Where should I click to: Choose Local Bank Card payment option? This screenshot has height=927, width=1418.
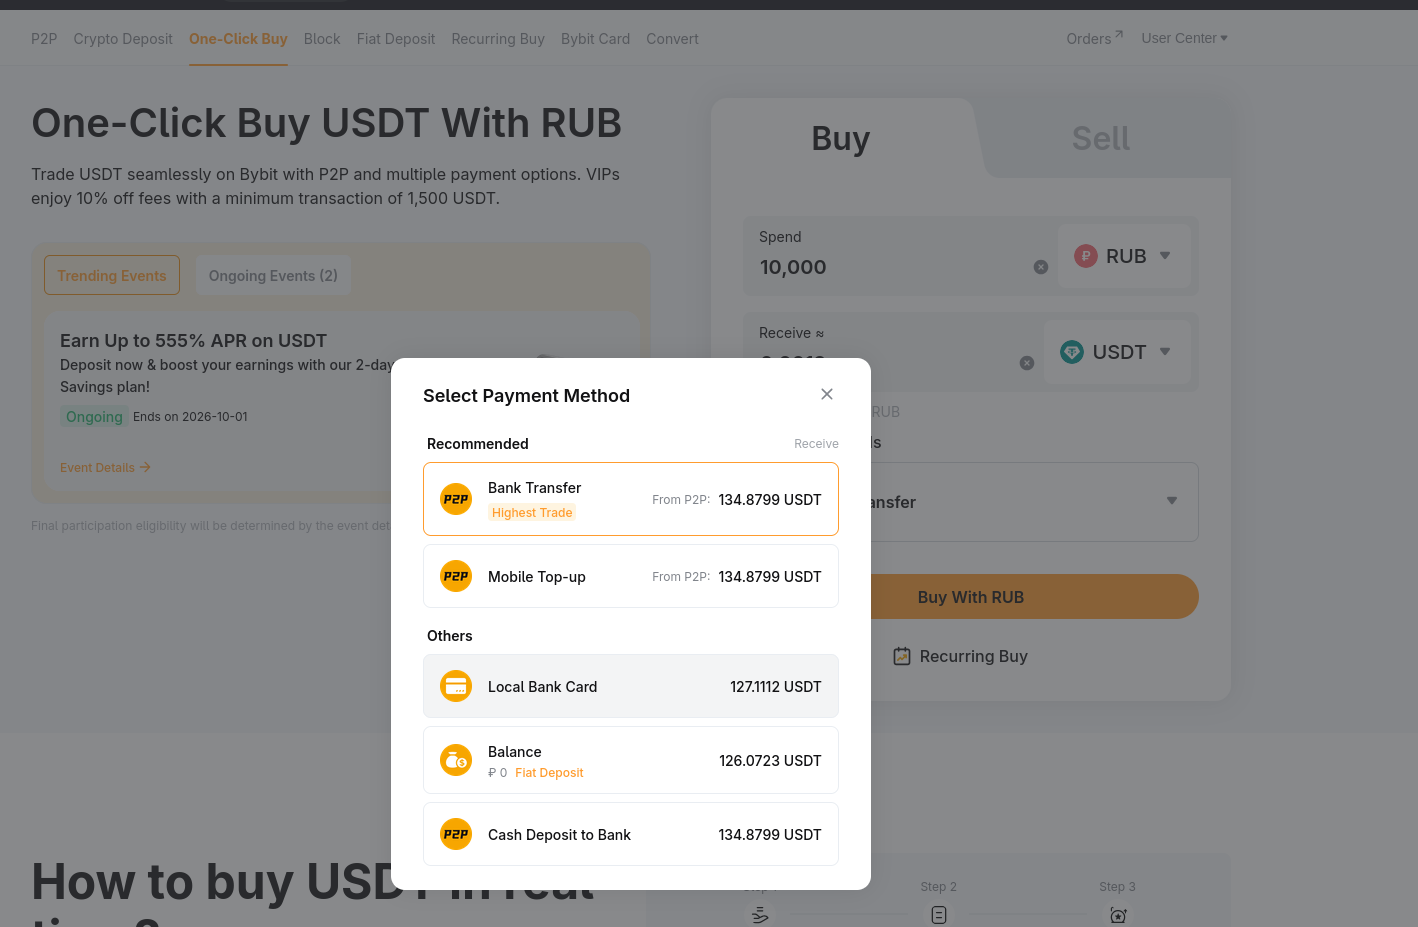point(631,686)
